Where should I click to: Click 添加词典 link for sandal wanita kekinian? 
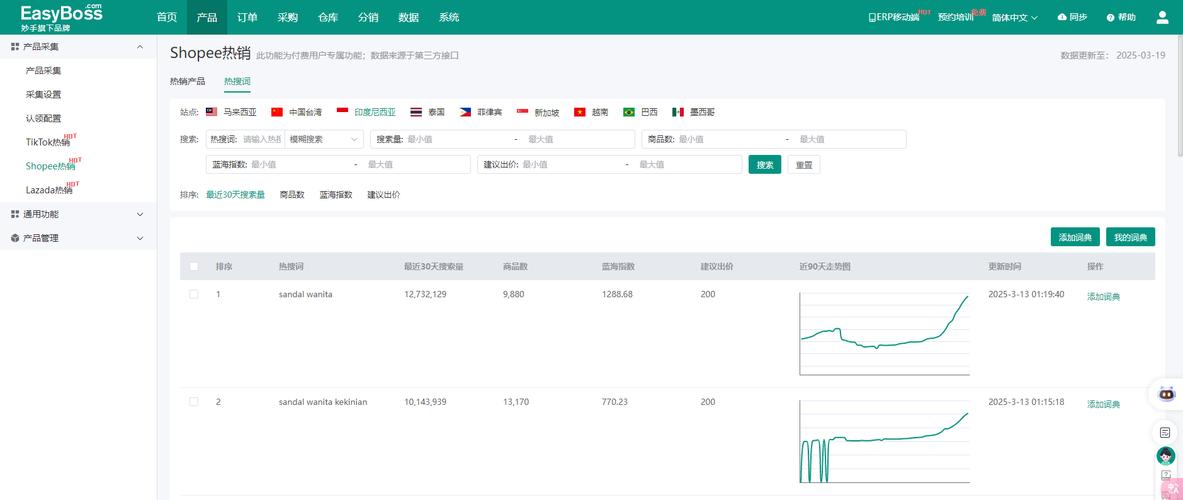[1103, 404]
